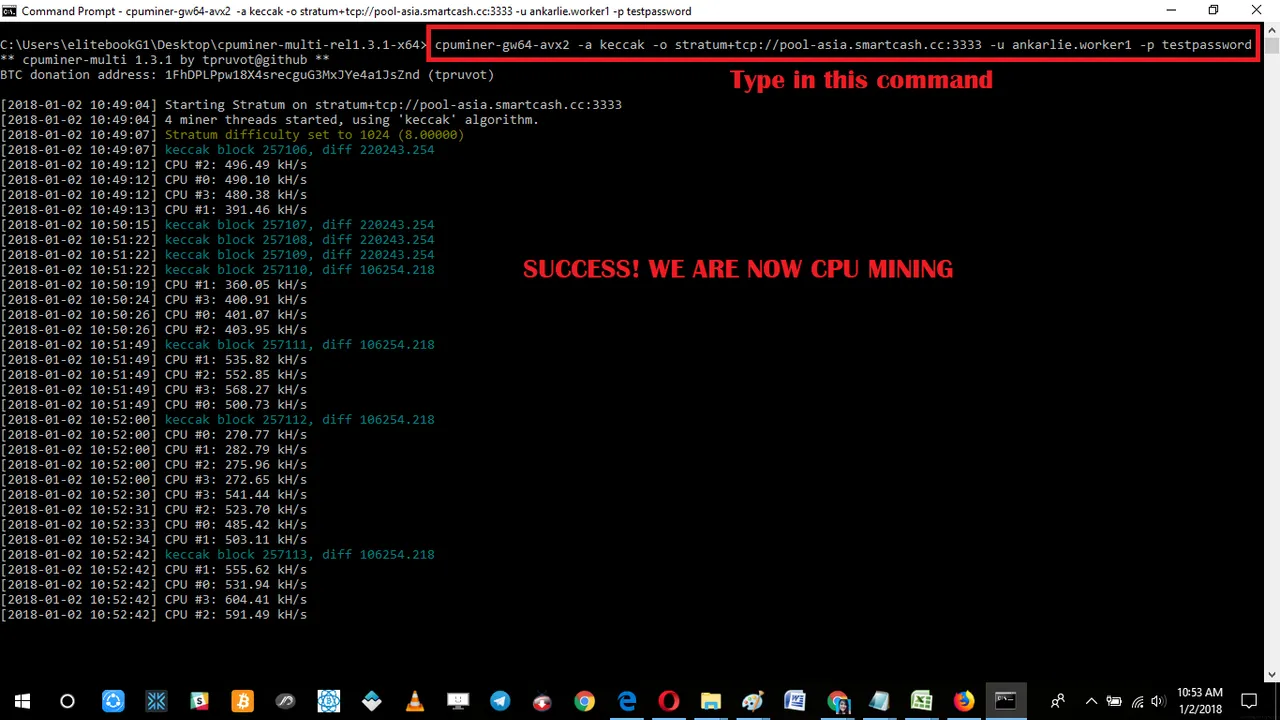
Task: Click the scrollbar down arrow
Action: (1271, 674)
